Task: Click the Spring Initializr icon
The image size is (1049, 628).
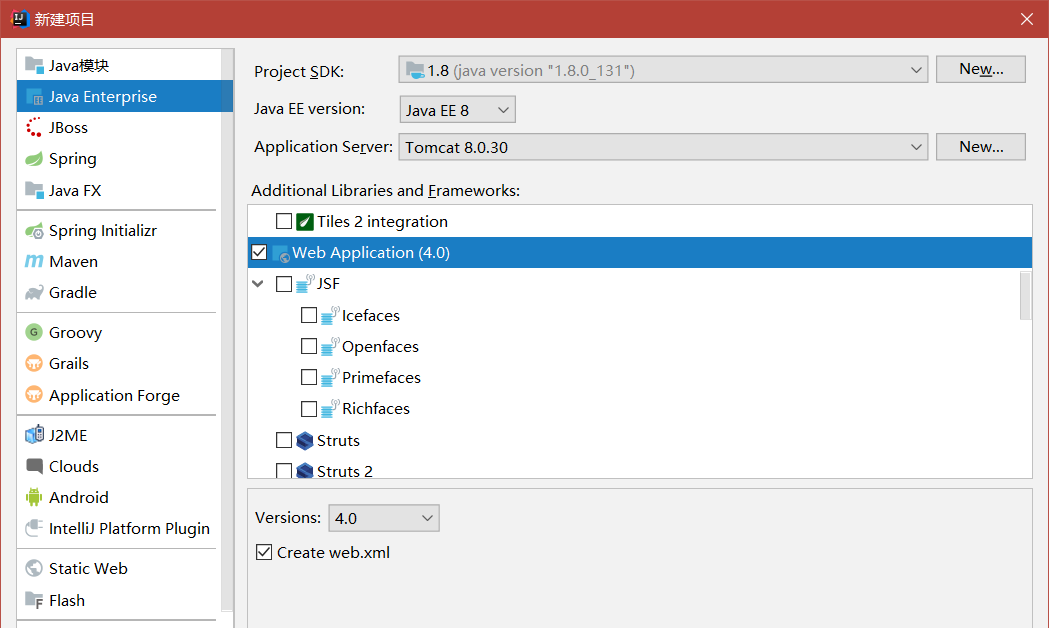Action: click(34, 231)
